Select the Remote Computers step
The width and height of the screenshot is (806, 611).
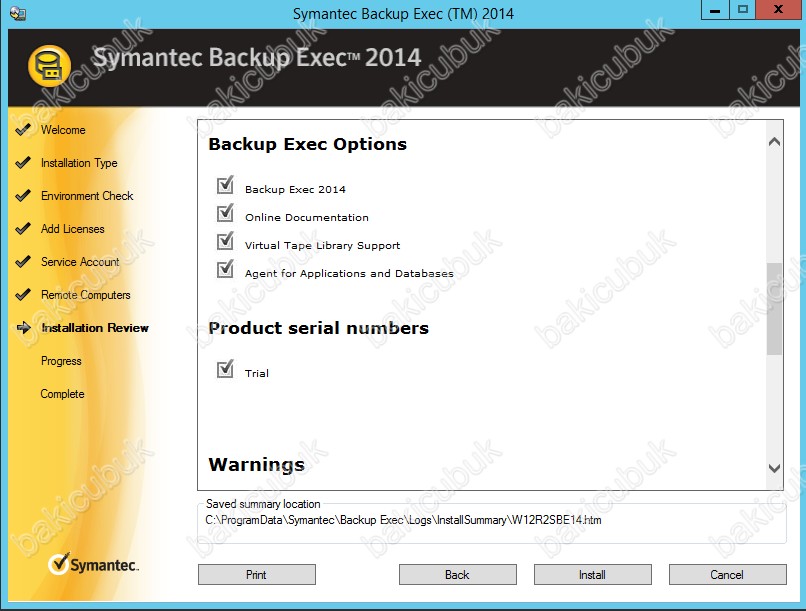[x=85, y=295]
